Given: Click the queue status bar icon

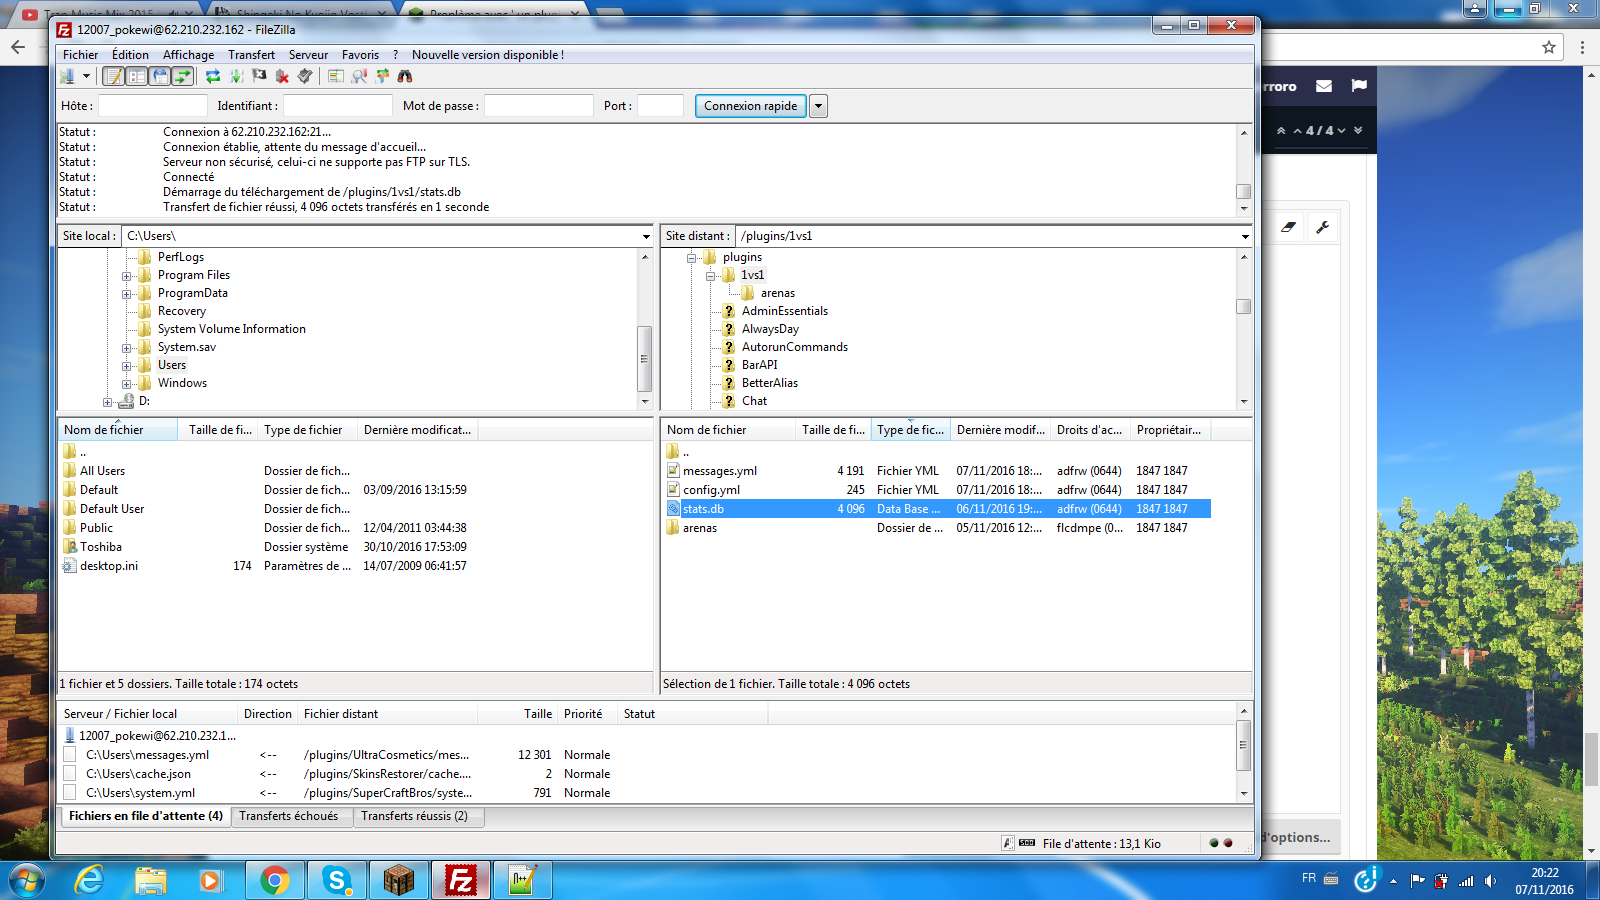Looking at the screenshot, I should coord(1027,843).
